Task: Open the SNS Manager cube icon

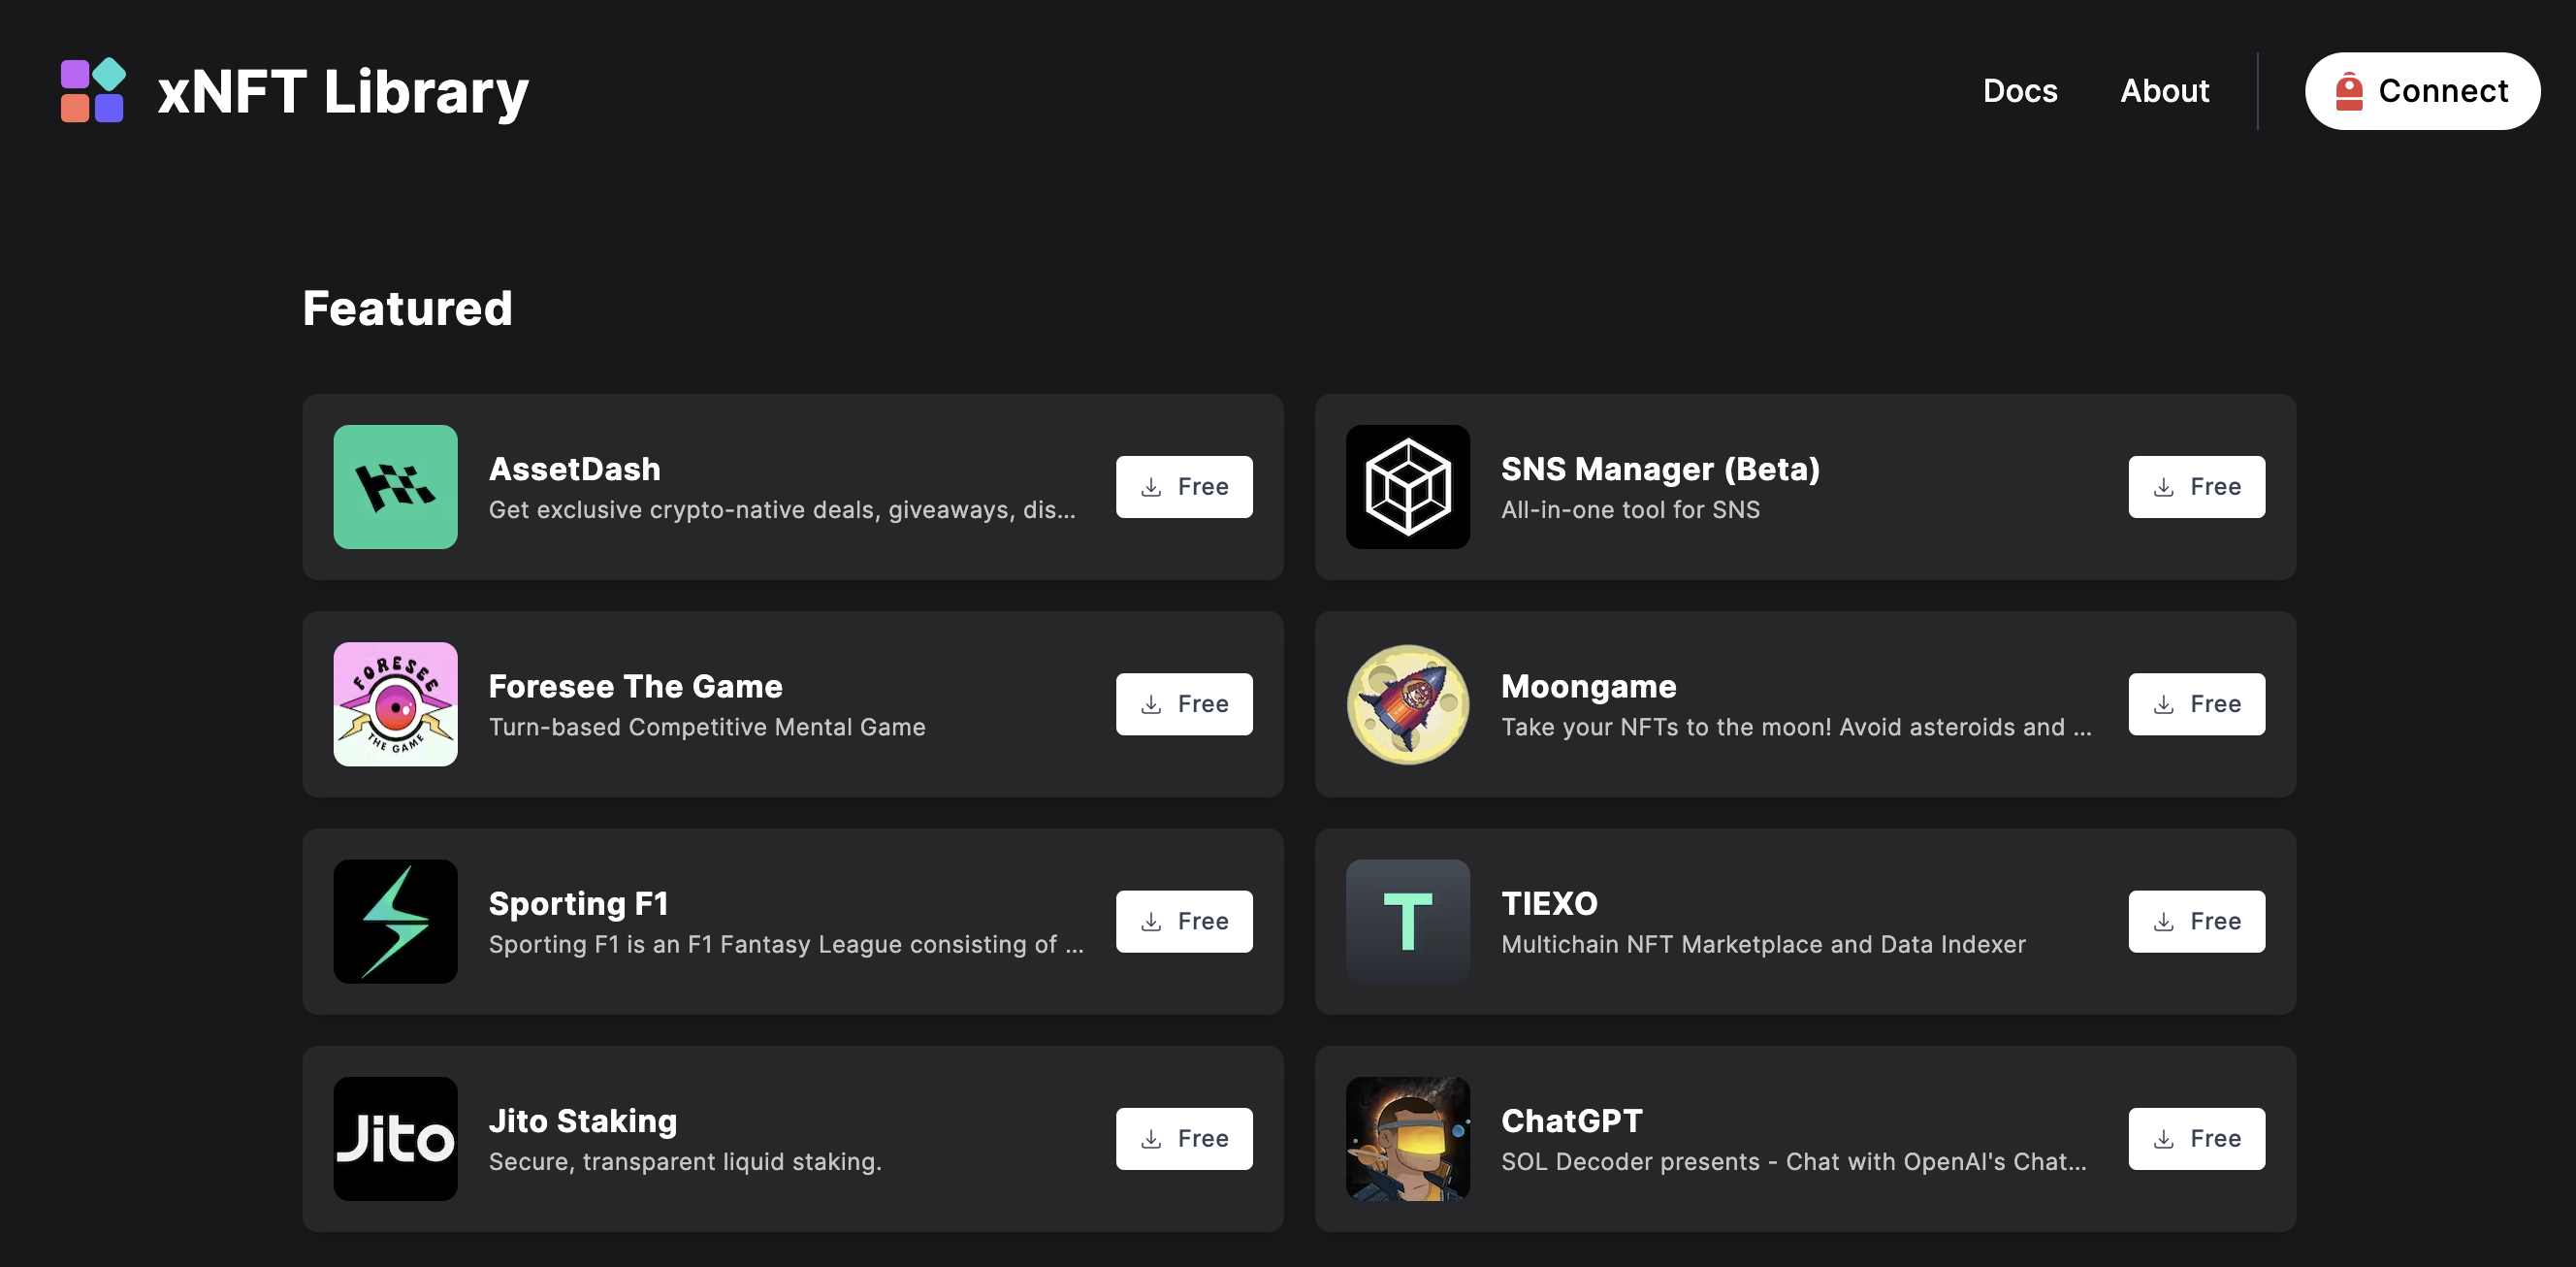Action: coord(1407,487)
